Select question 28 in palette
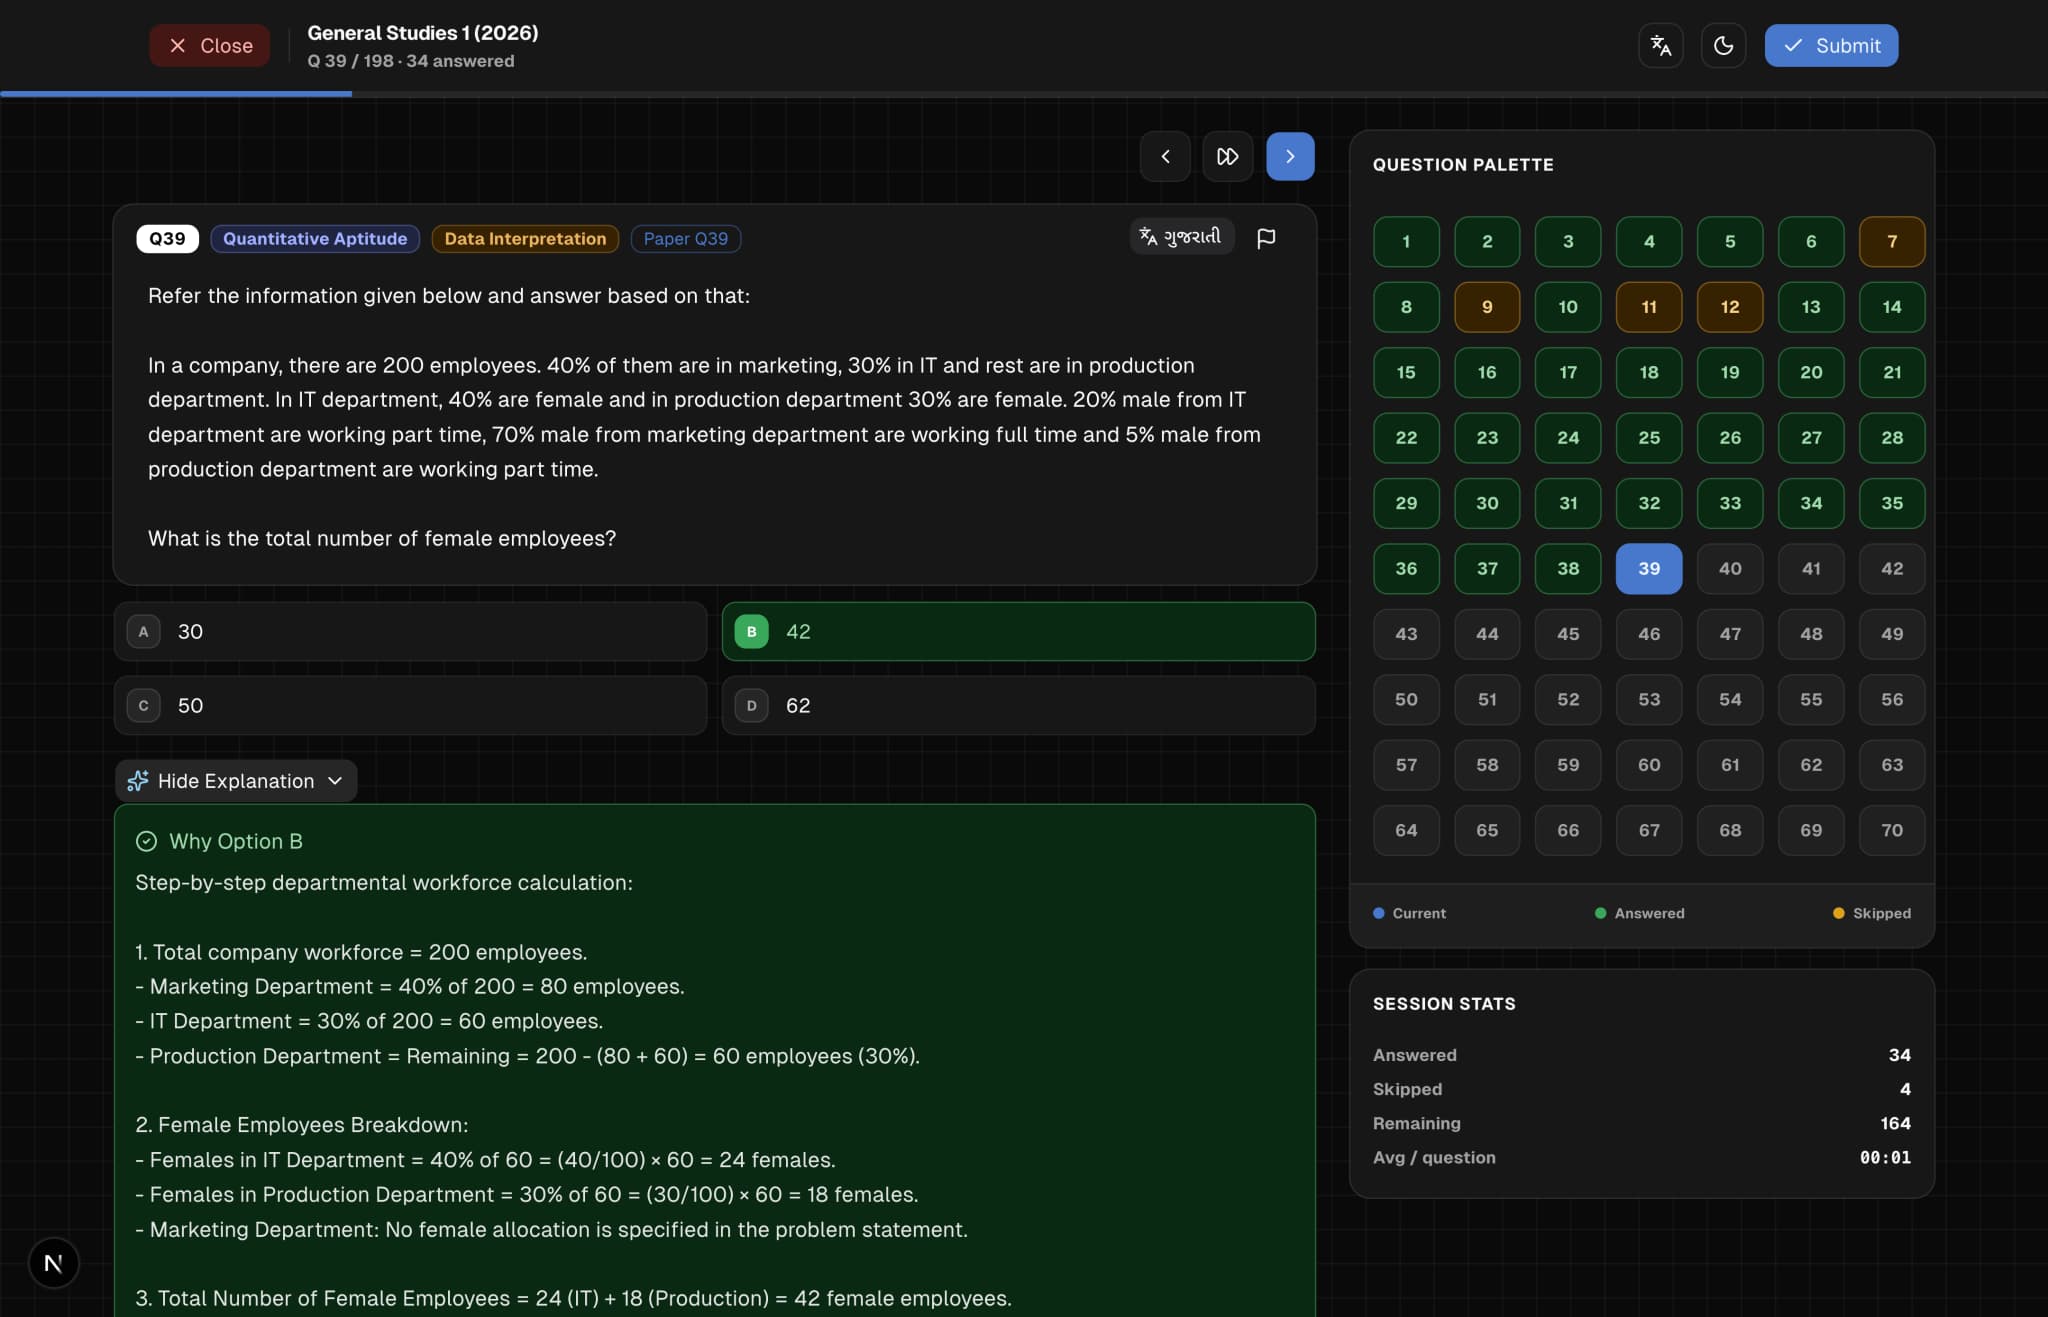This screenshot has height=1317, width=2048. coord(1892,438)
